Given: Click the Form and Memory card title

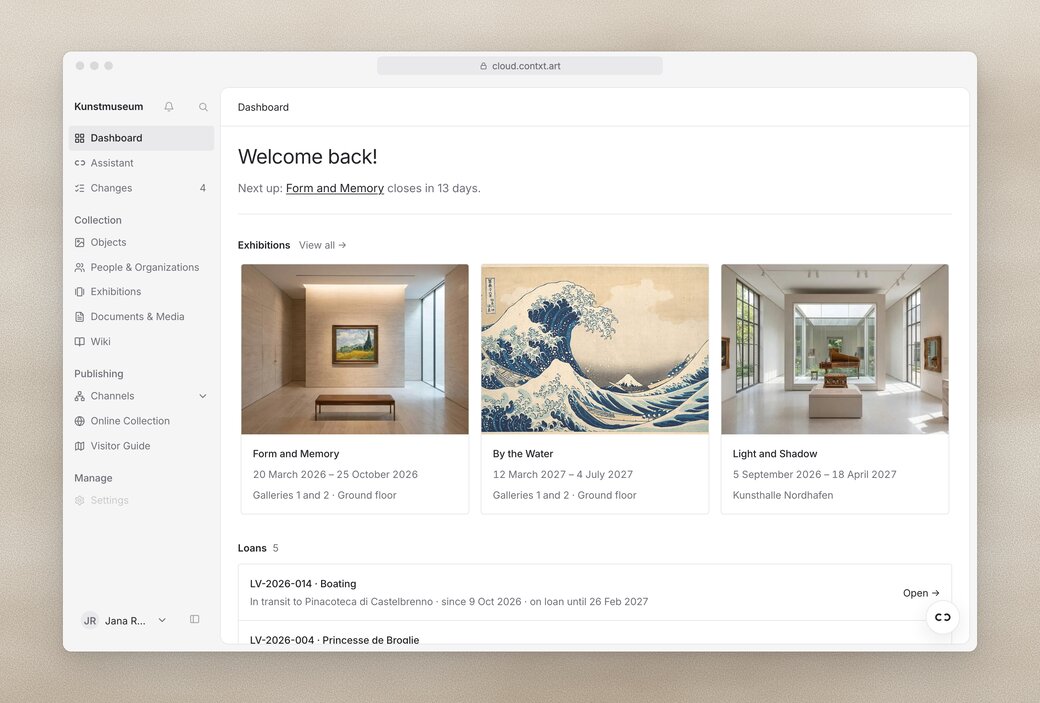Looking at the screenshot, I should [296, 454].
